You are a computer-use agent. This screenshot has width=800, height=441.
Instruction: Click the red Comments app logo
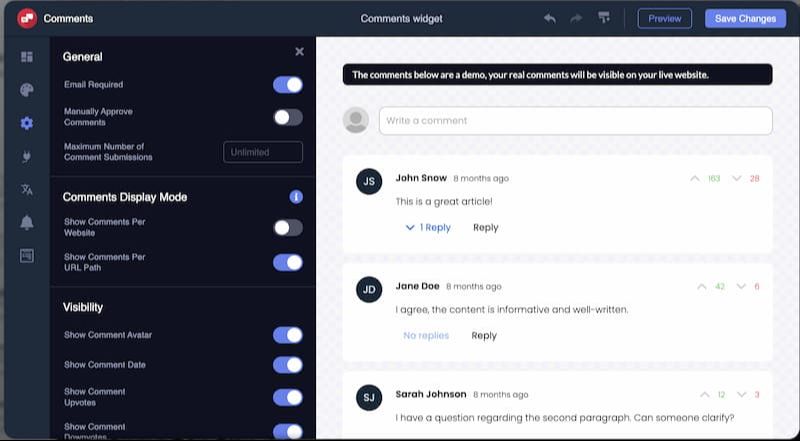(x=27, y=19)
